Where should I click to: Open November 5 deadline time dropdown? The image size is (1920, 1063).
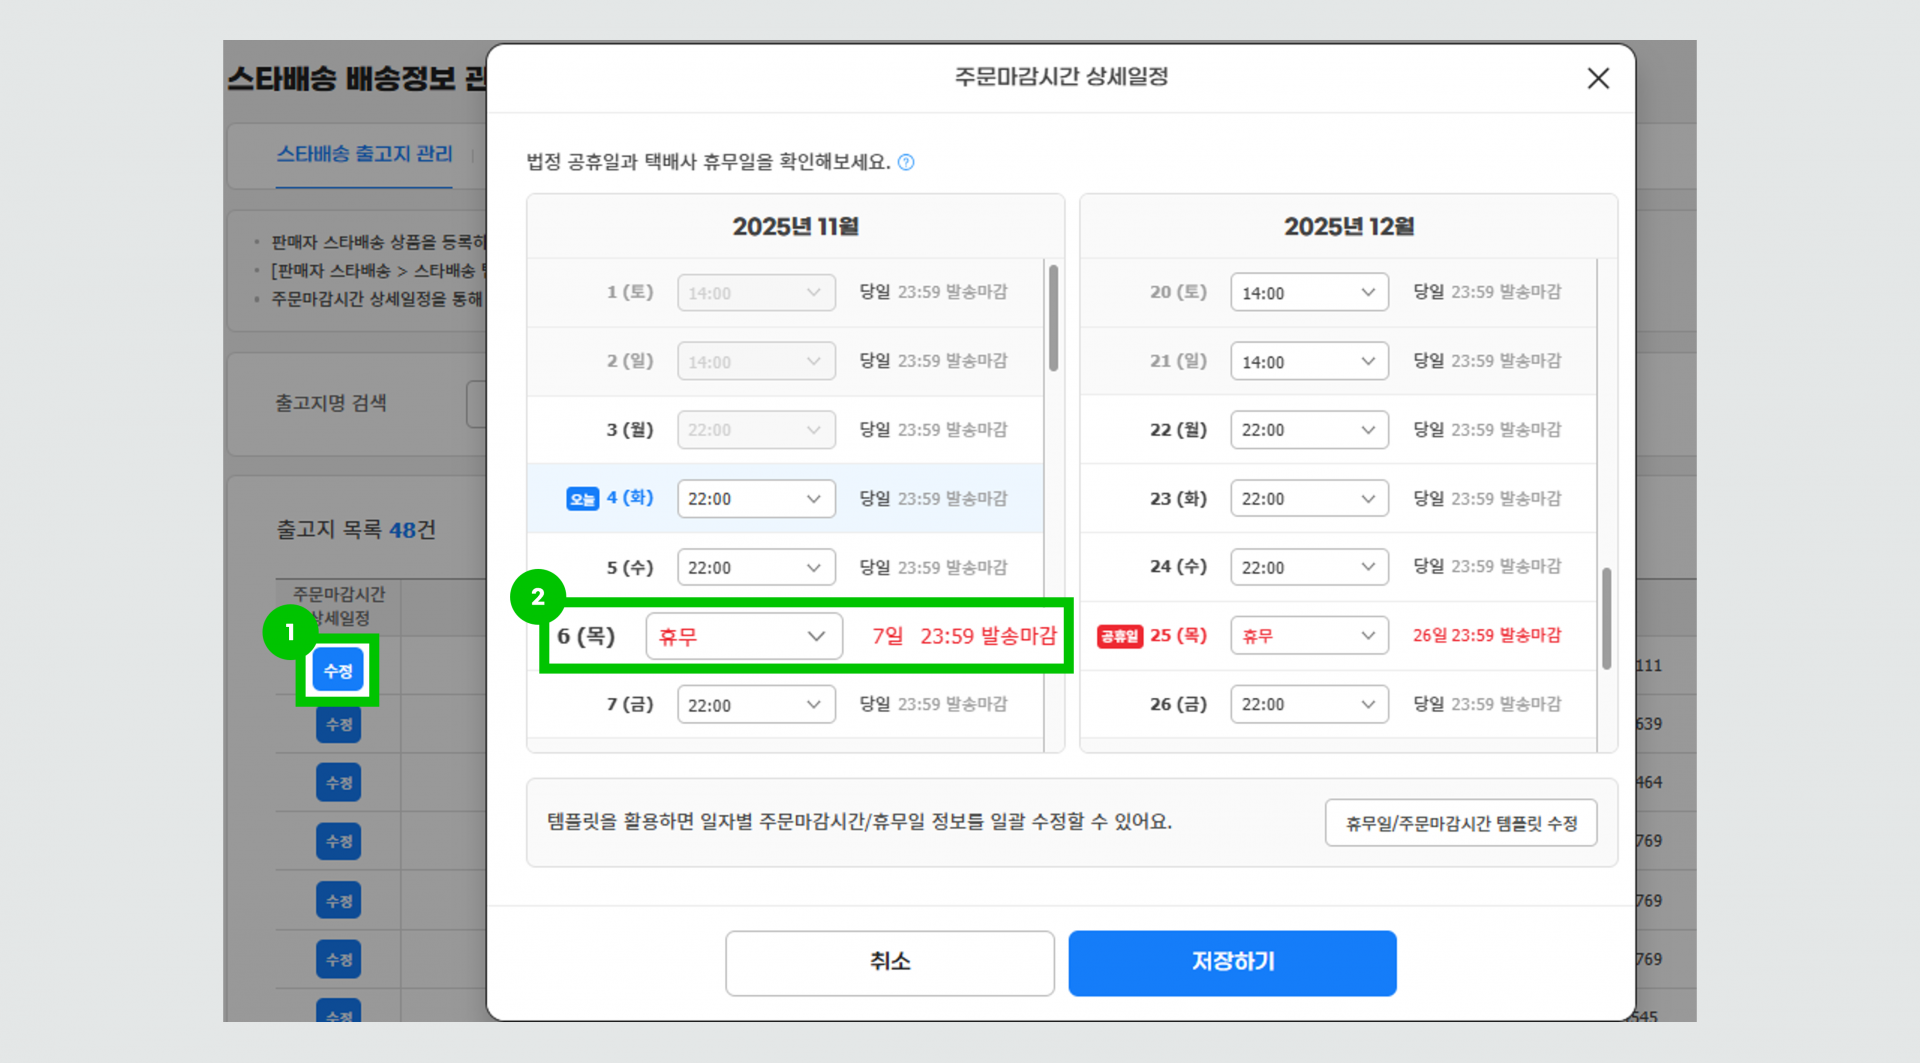click(x=756, y=568)
